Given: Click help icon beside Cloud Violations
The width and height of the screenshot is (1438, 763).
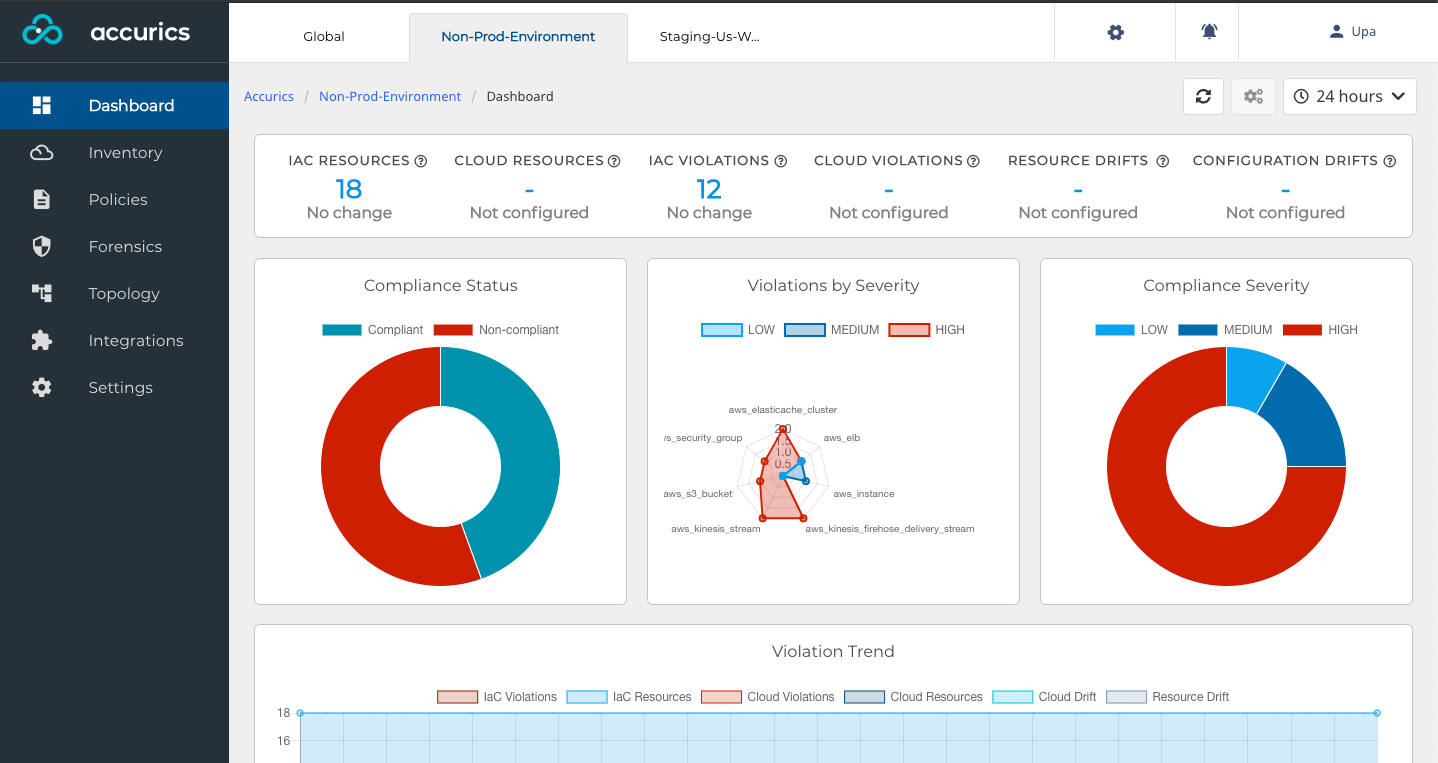Looking at the screenshot, I should [x=974, y=161].
